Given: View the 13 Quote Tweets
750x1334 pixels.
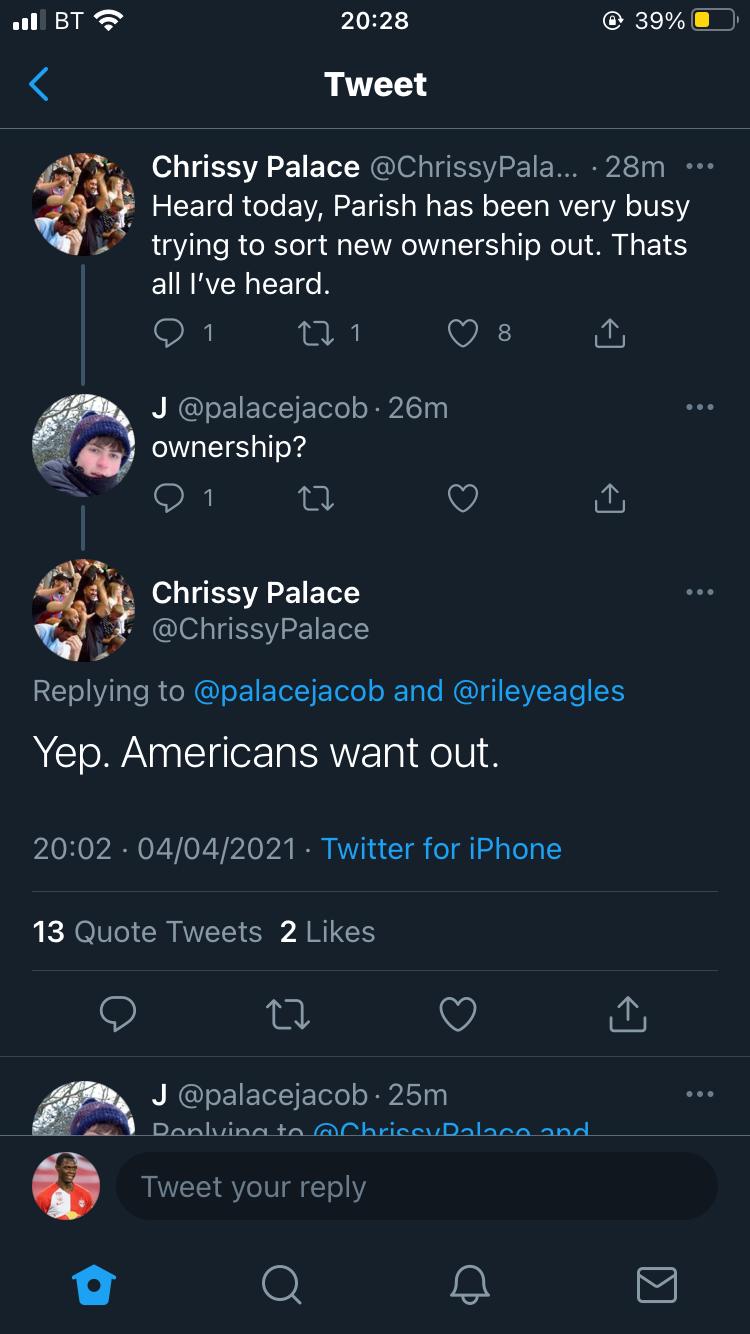Looking at the screenshot, I should click(x=148, y=932).
